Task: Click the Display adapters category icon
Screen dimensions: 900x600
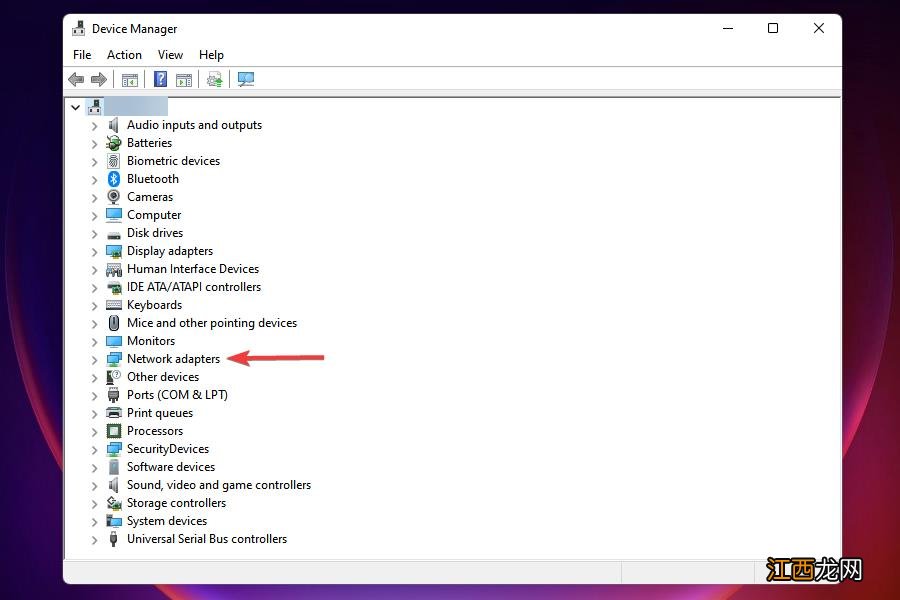Action: tap(111, 251)
